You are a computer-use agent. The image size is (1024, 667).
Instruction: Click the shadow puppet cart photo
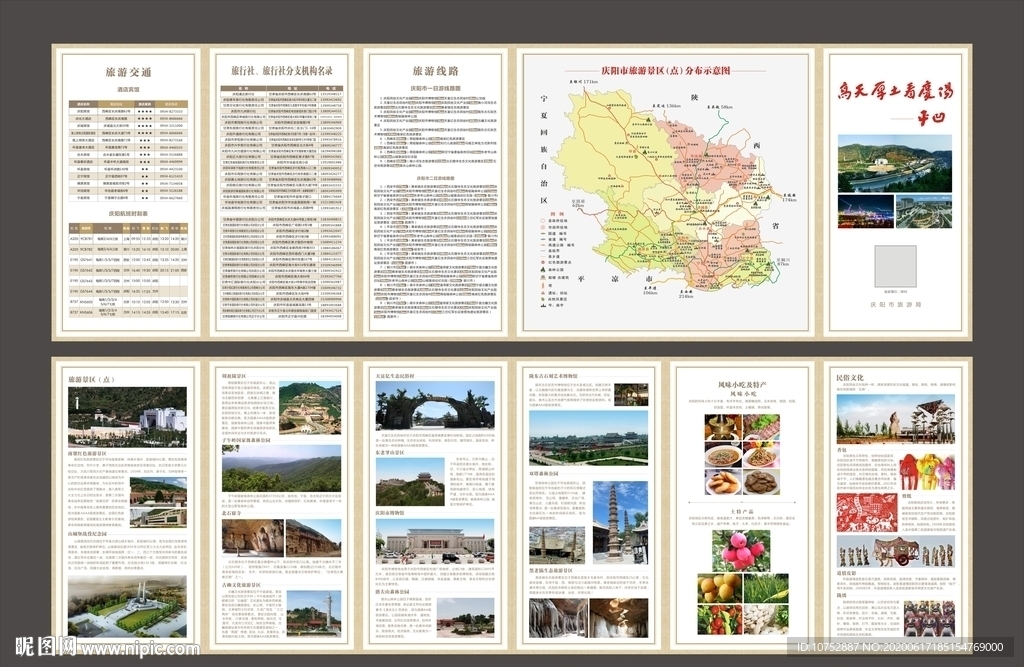(897, 548)
